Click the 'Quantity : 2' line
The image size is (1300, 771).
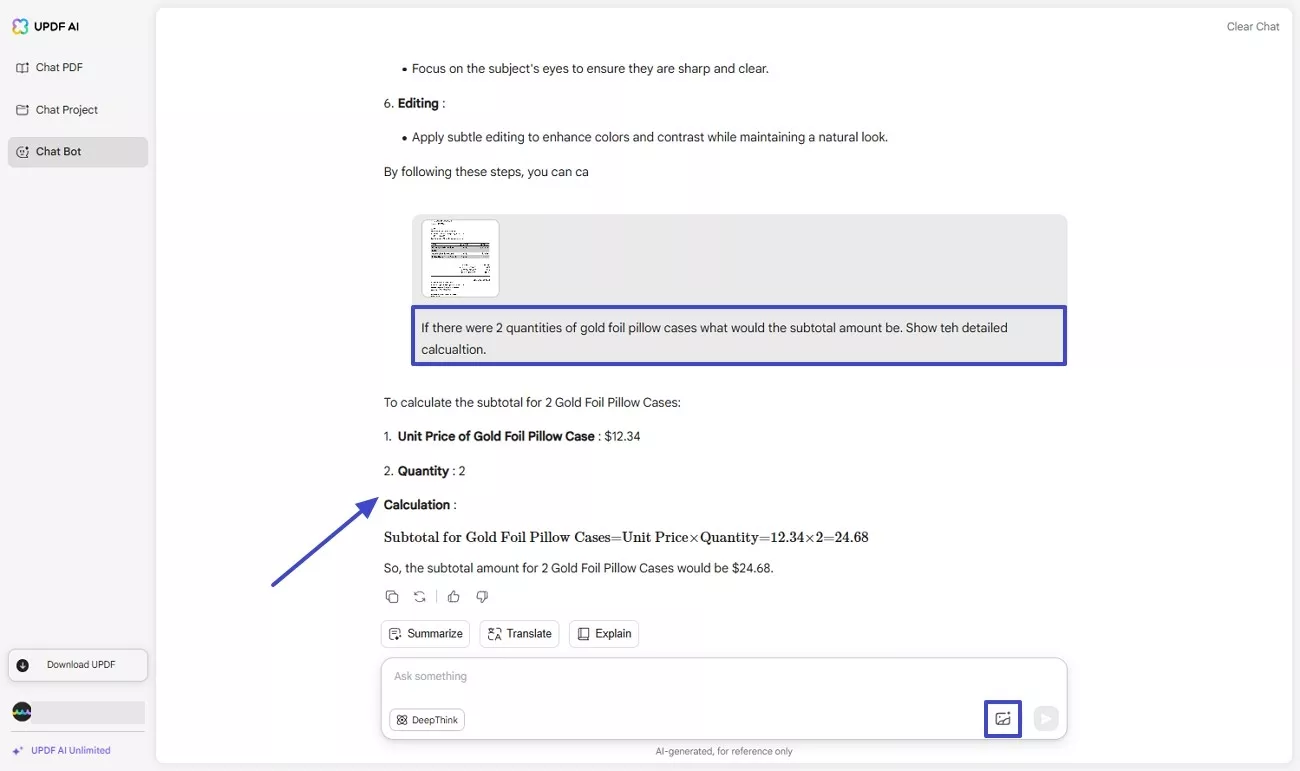click(425, 471)
